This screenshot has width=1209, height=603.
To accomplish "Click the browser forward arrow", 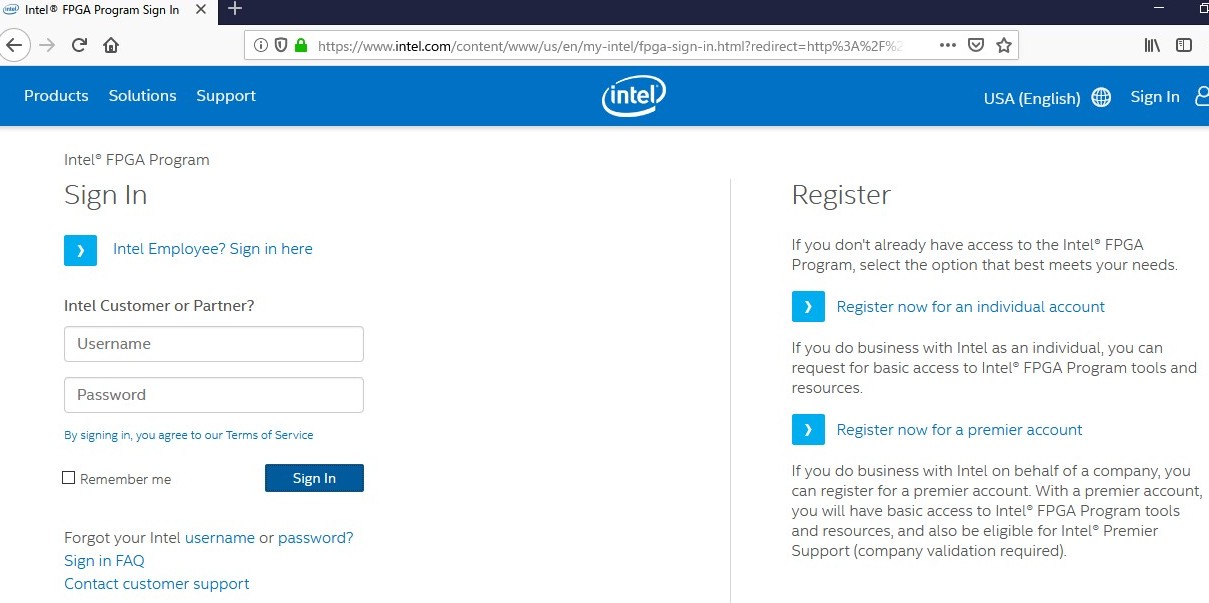I will click(x=47, y=45).
